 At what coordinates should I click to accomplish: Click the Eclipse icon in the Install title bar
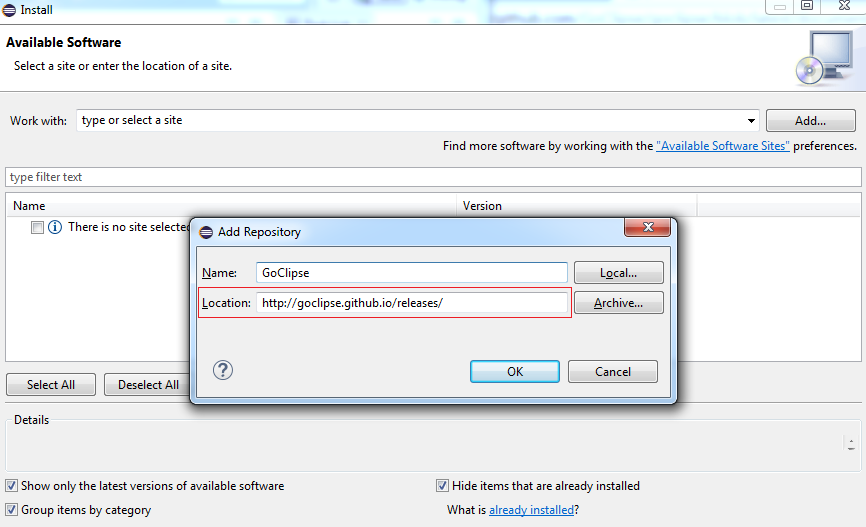9,10
